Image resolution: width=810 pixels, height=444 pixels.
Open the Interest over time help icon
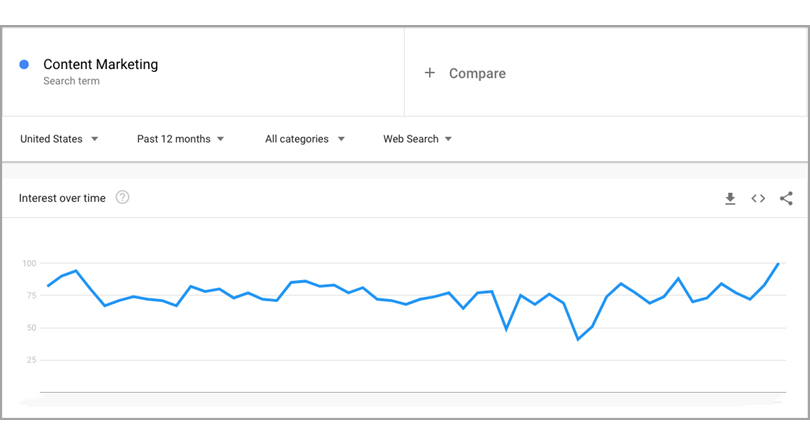[122, 198]
